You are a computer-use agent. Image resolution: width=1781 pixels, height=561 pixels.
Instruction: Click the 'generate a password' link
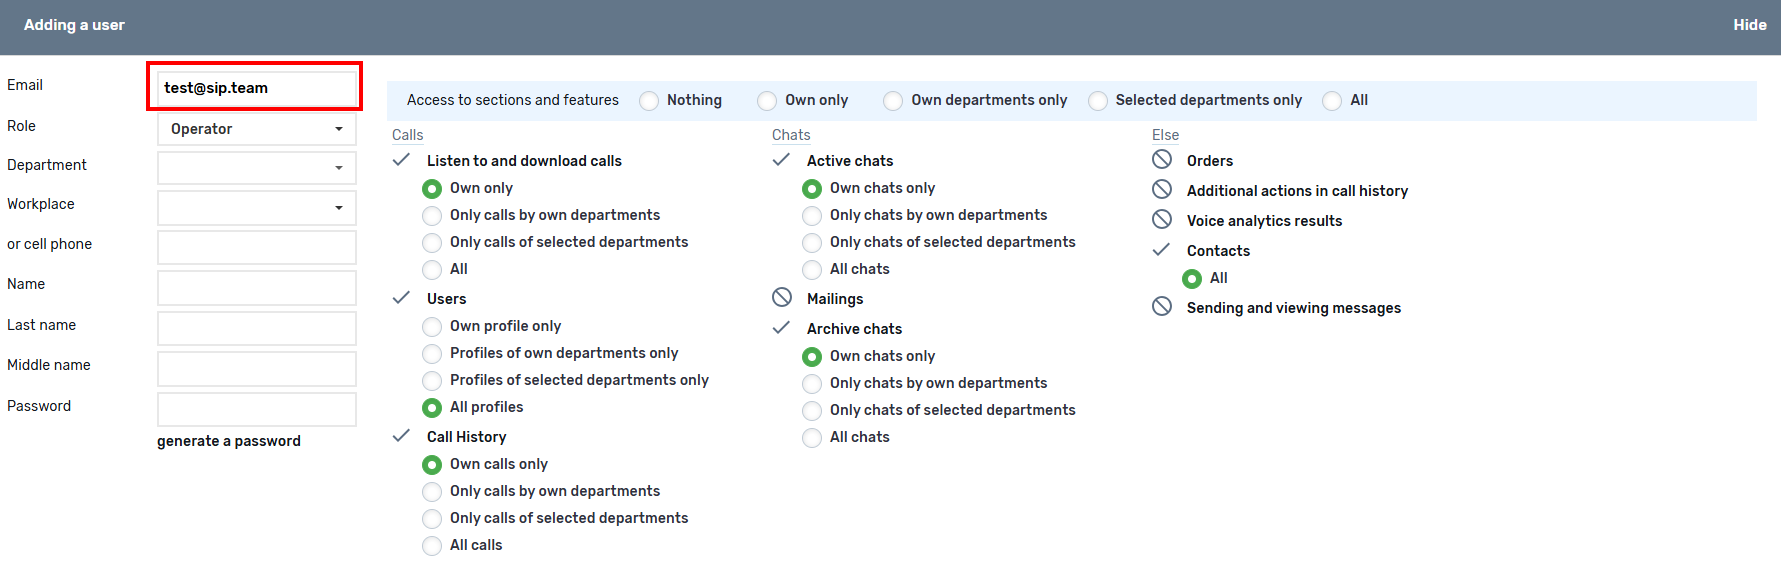[x=228, y=441]
